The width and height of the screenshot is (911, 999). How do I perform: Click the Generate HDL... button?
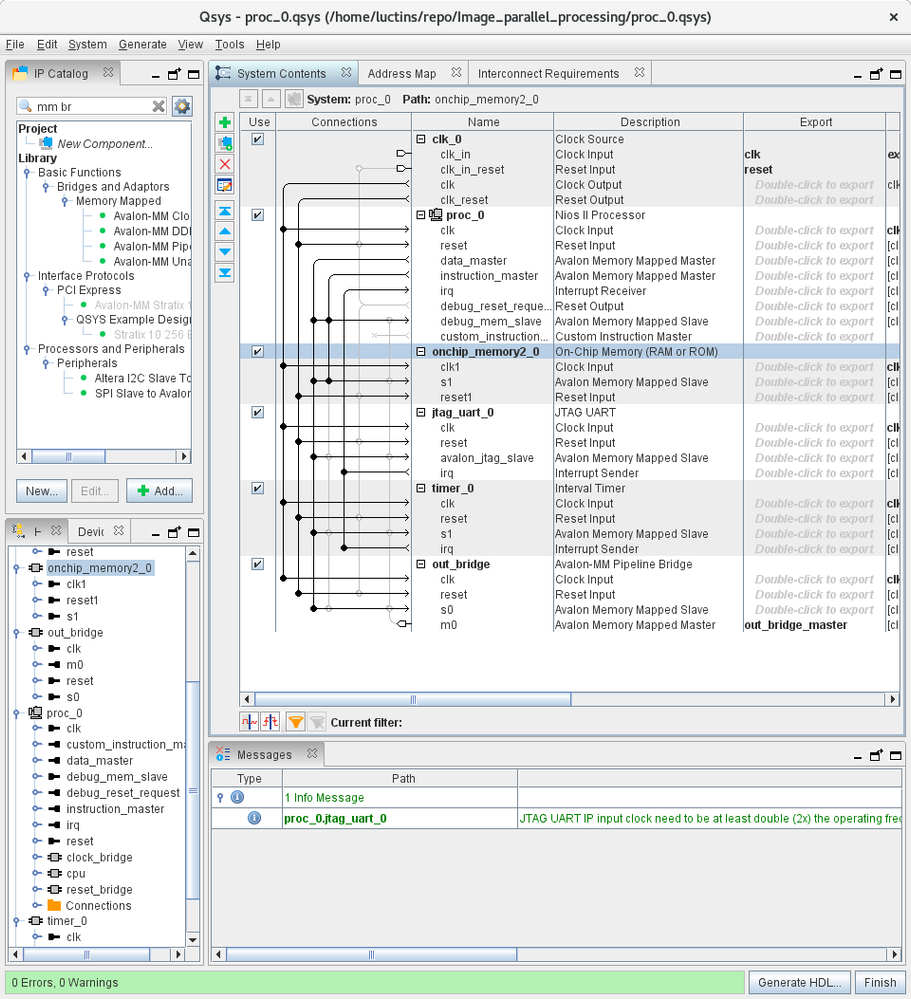click(799, 982)
